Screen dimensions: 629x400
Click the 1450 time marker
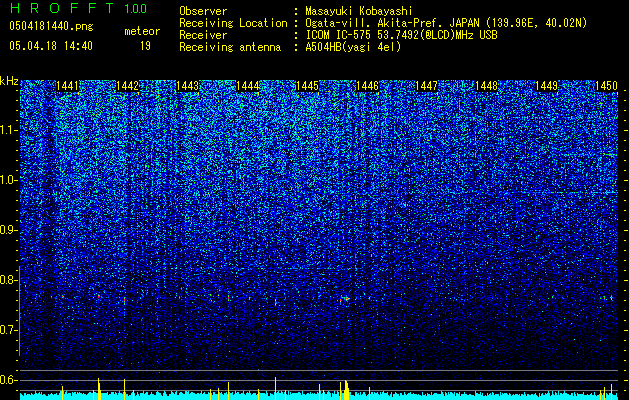pyautogui.click(x=606, y=86)
